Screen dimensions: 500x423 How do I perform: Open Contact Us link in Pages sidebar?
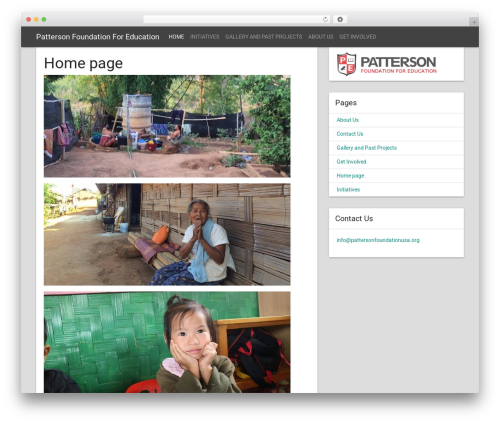coord(350,134)
